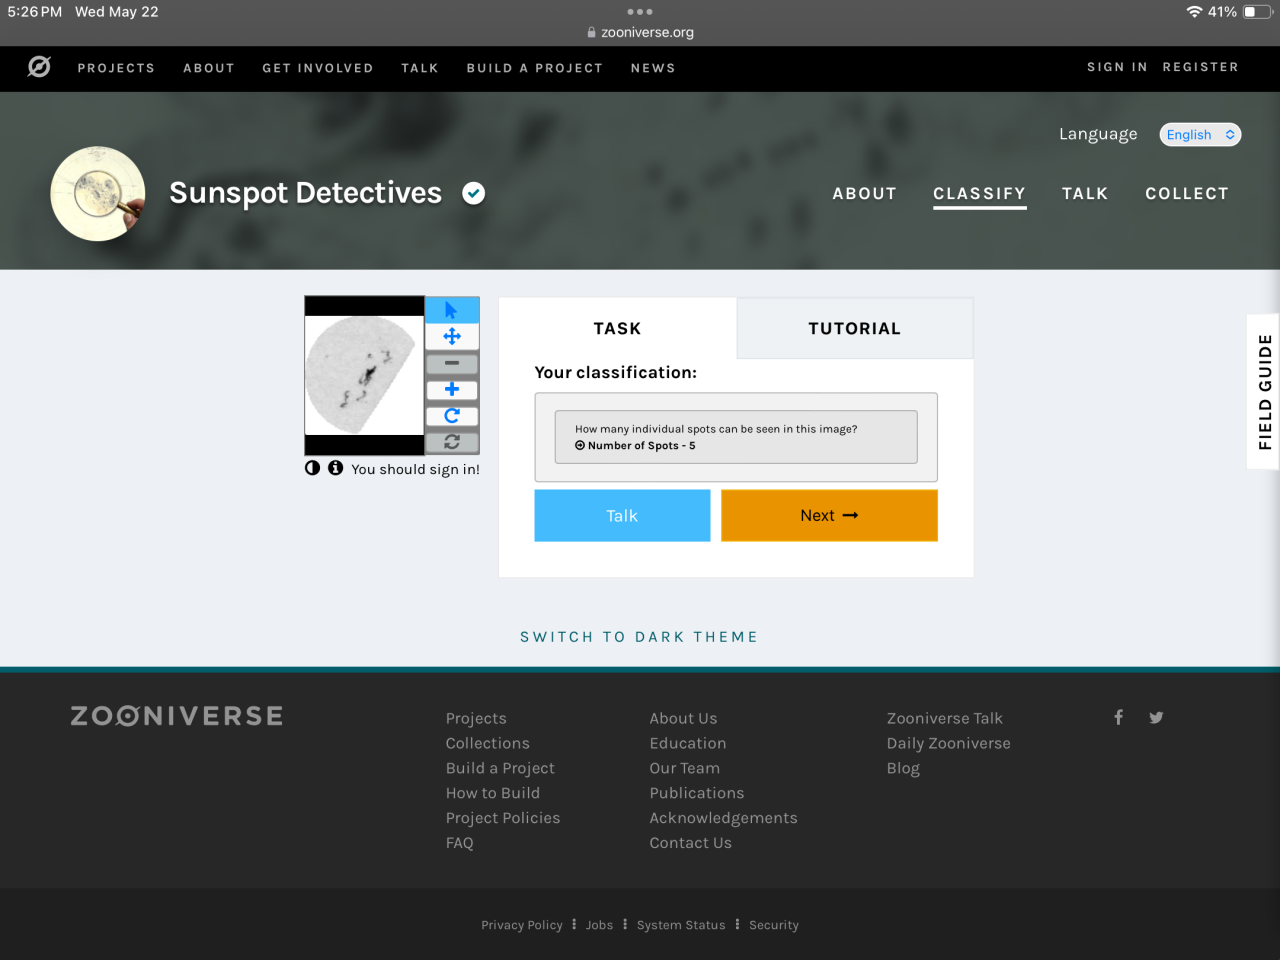Click the blue Talk button
The height and width of the screenshot is (960, 1280).
coord(622,515)
